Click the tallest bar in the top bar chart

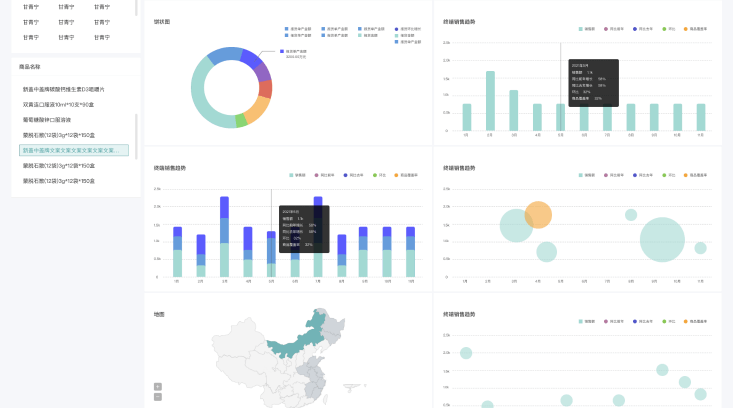click(x=490, y=101)
